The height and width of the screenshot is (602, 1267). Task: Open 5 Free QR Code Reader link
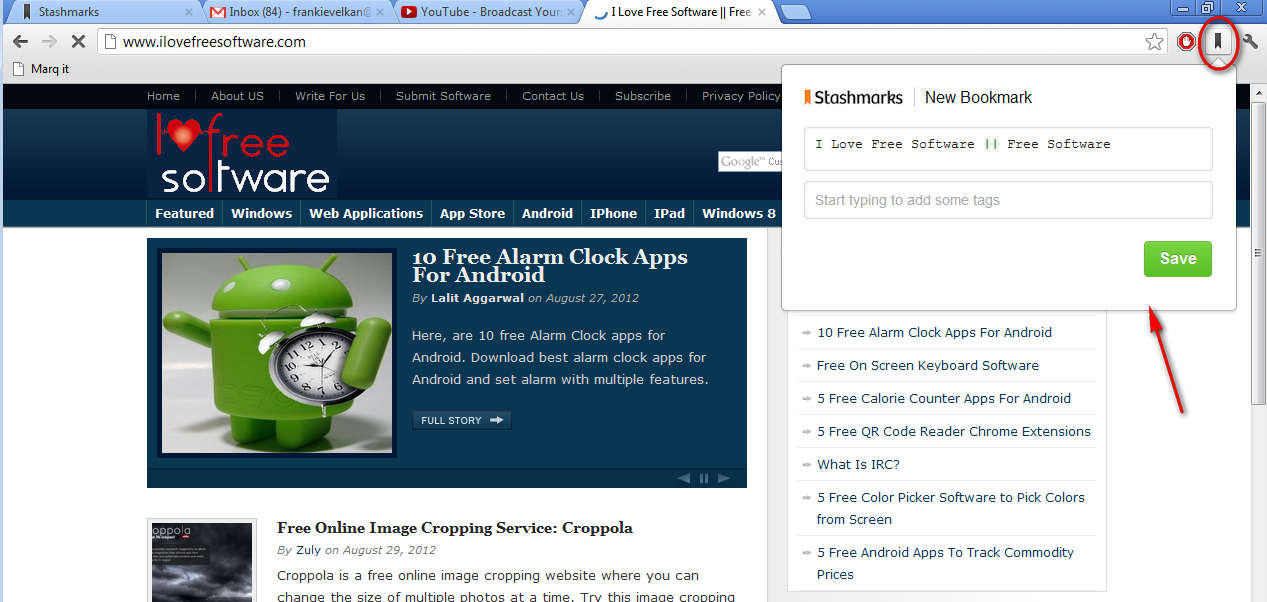(954, 431)
